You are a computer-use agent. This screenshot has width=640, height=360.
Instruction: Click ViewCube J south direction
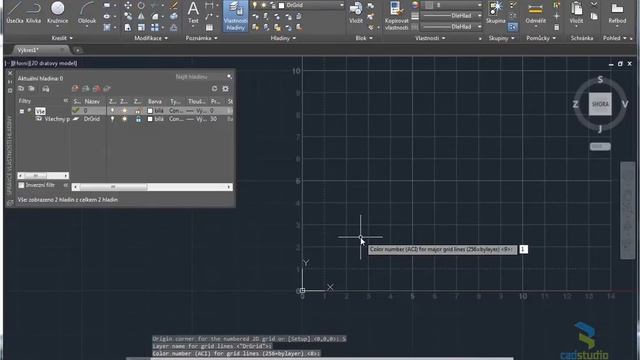(x=600, y=129)
